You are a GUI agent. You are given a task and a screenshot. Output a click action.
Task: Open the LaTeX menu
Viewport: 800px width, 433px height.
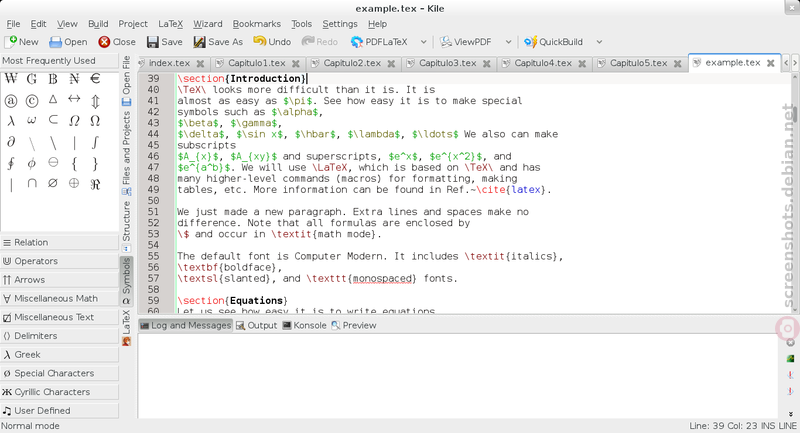(x=170, y=24)
